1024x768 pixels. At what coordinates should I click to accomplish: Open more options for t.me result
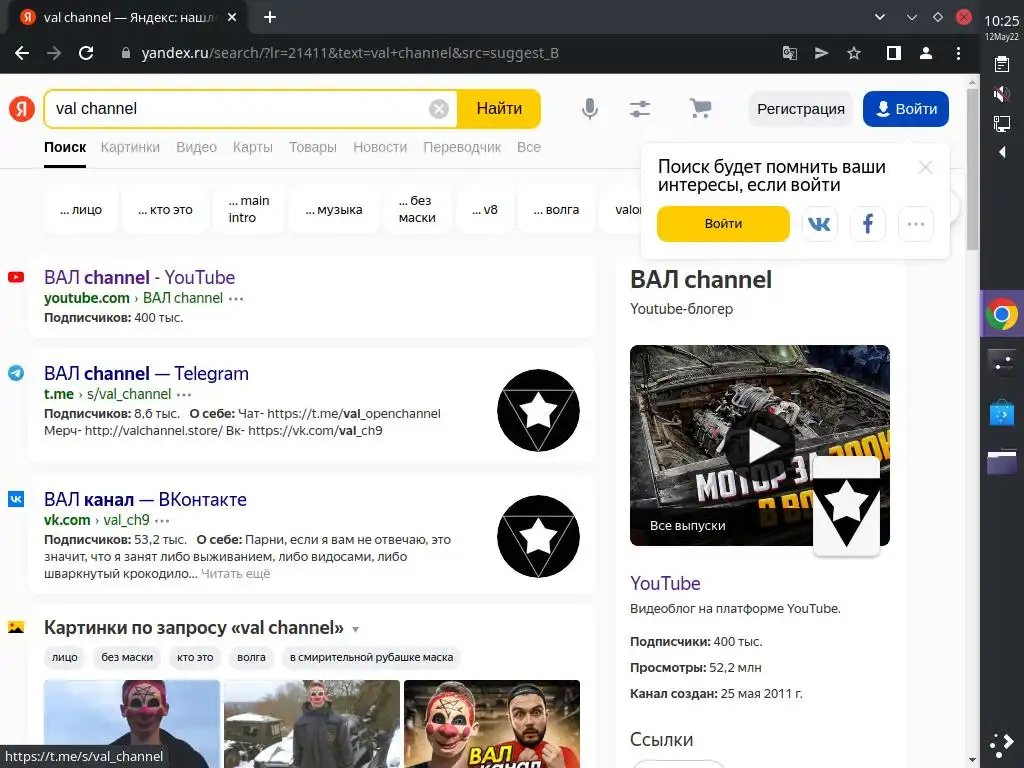click(x=184, y=395)
